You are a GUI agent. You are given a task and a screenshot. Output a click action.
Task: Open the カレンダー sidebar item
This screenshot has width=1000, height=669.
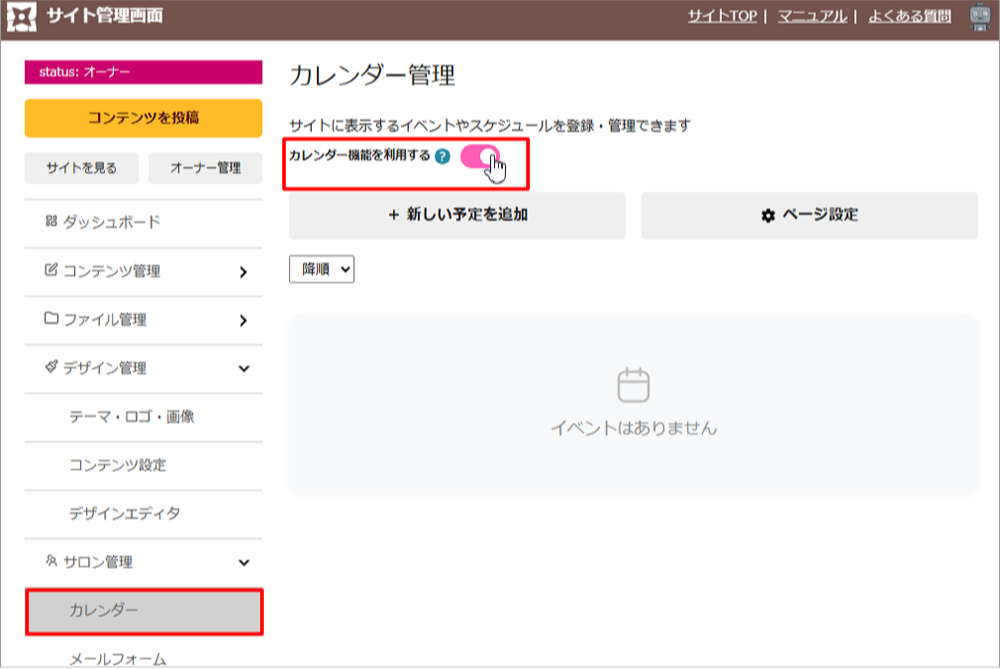[x=143, y=611]
